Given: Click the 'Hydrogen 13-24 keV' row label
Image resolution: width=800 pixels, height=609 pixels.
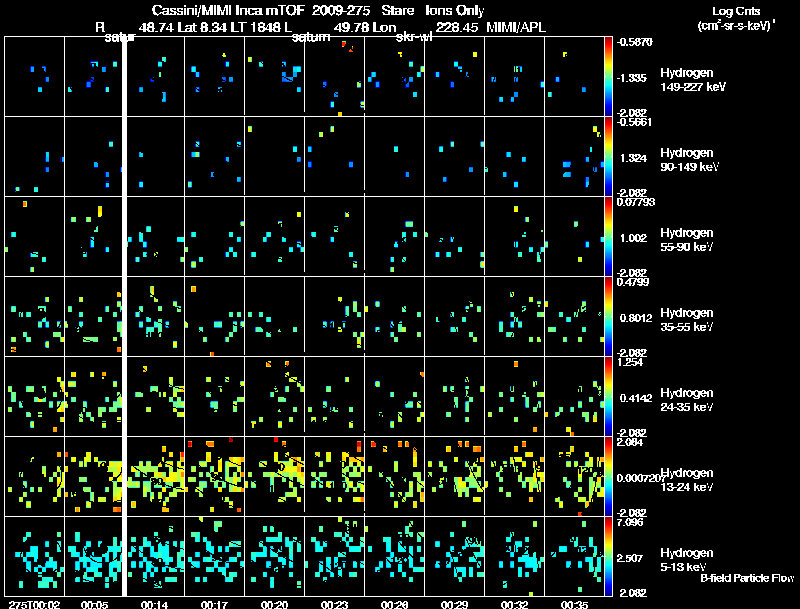Looking at the screenshot, I should click(687, 480).
